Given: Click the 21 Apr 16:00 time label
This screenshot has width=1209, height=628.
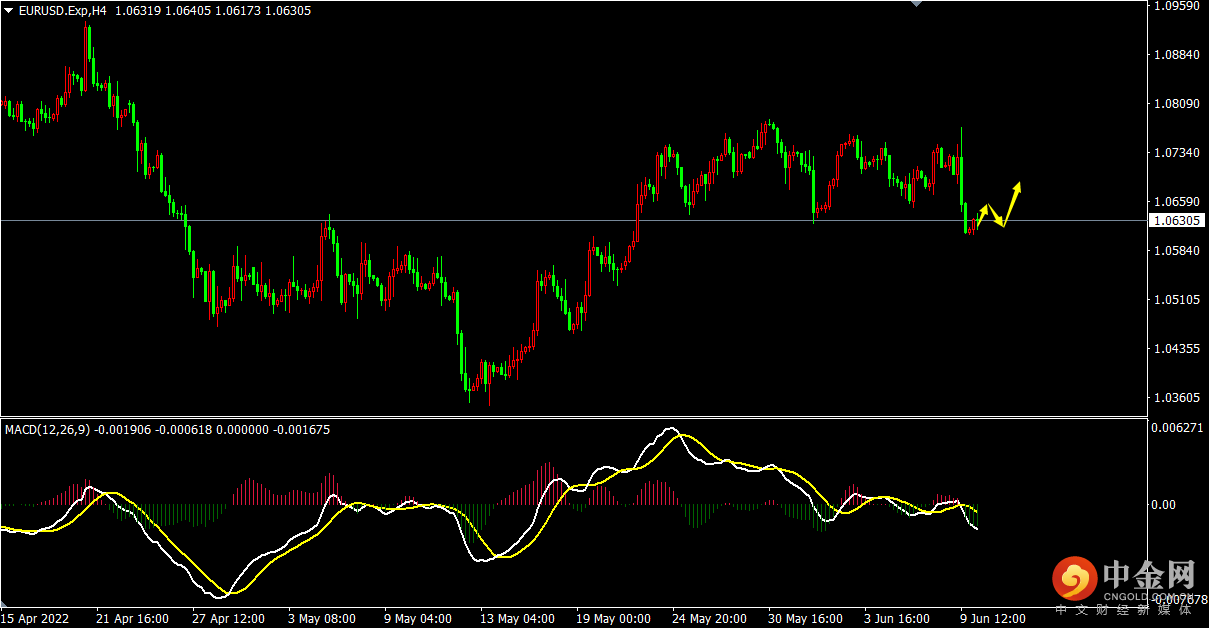Looking at the screenshot, I should [x=132, y=619].
